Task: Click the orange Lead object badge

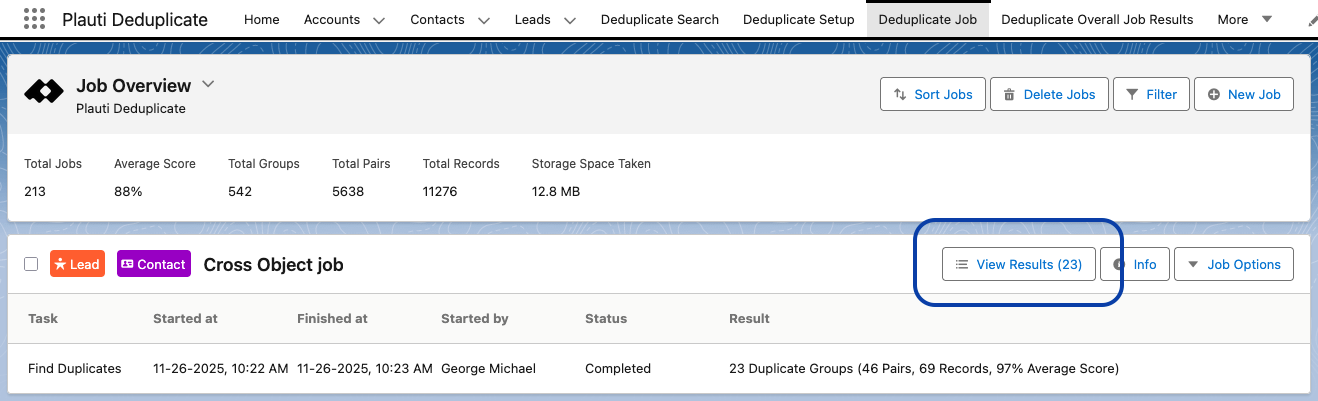Action: [77, 264]
